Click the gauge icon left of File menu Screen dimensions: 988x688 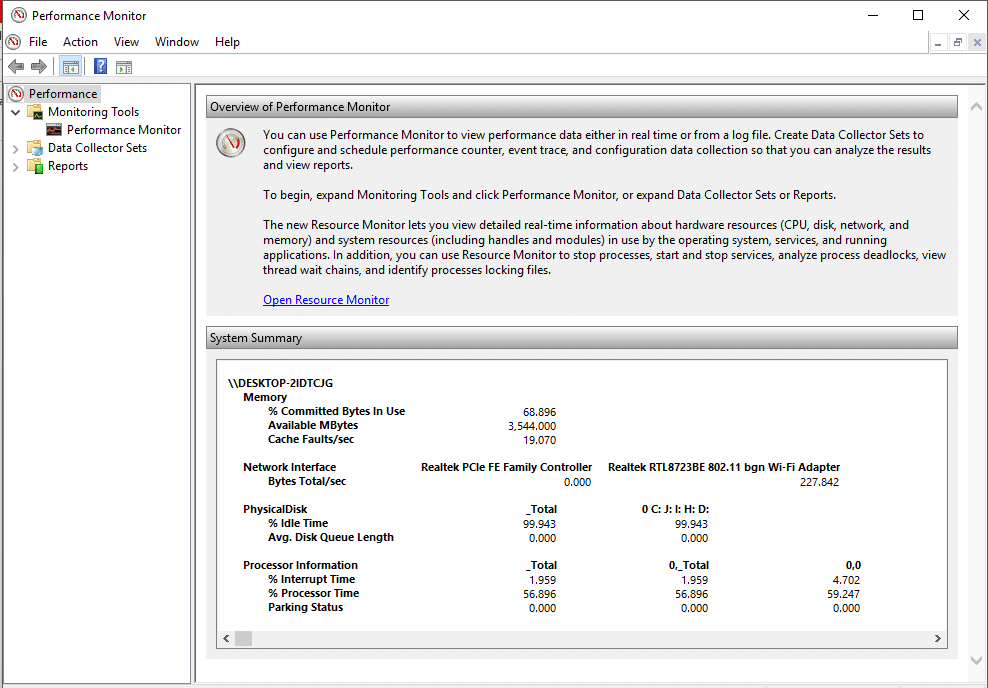tap(13, 42)
